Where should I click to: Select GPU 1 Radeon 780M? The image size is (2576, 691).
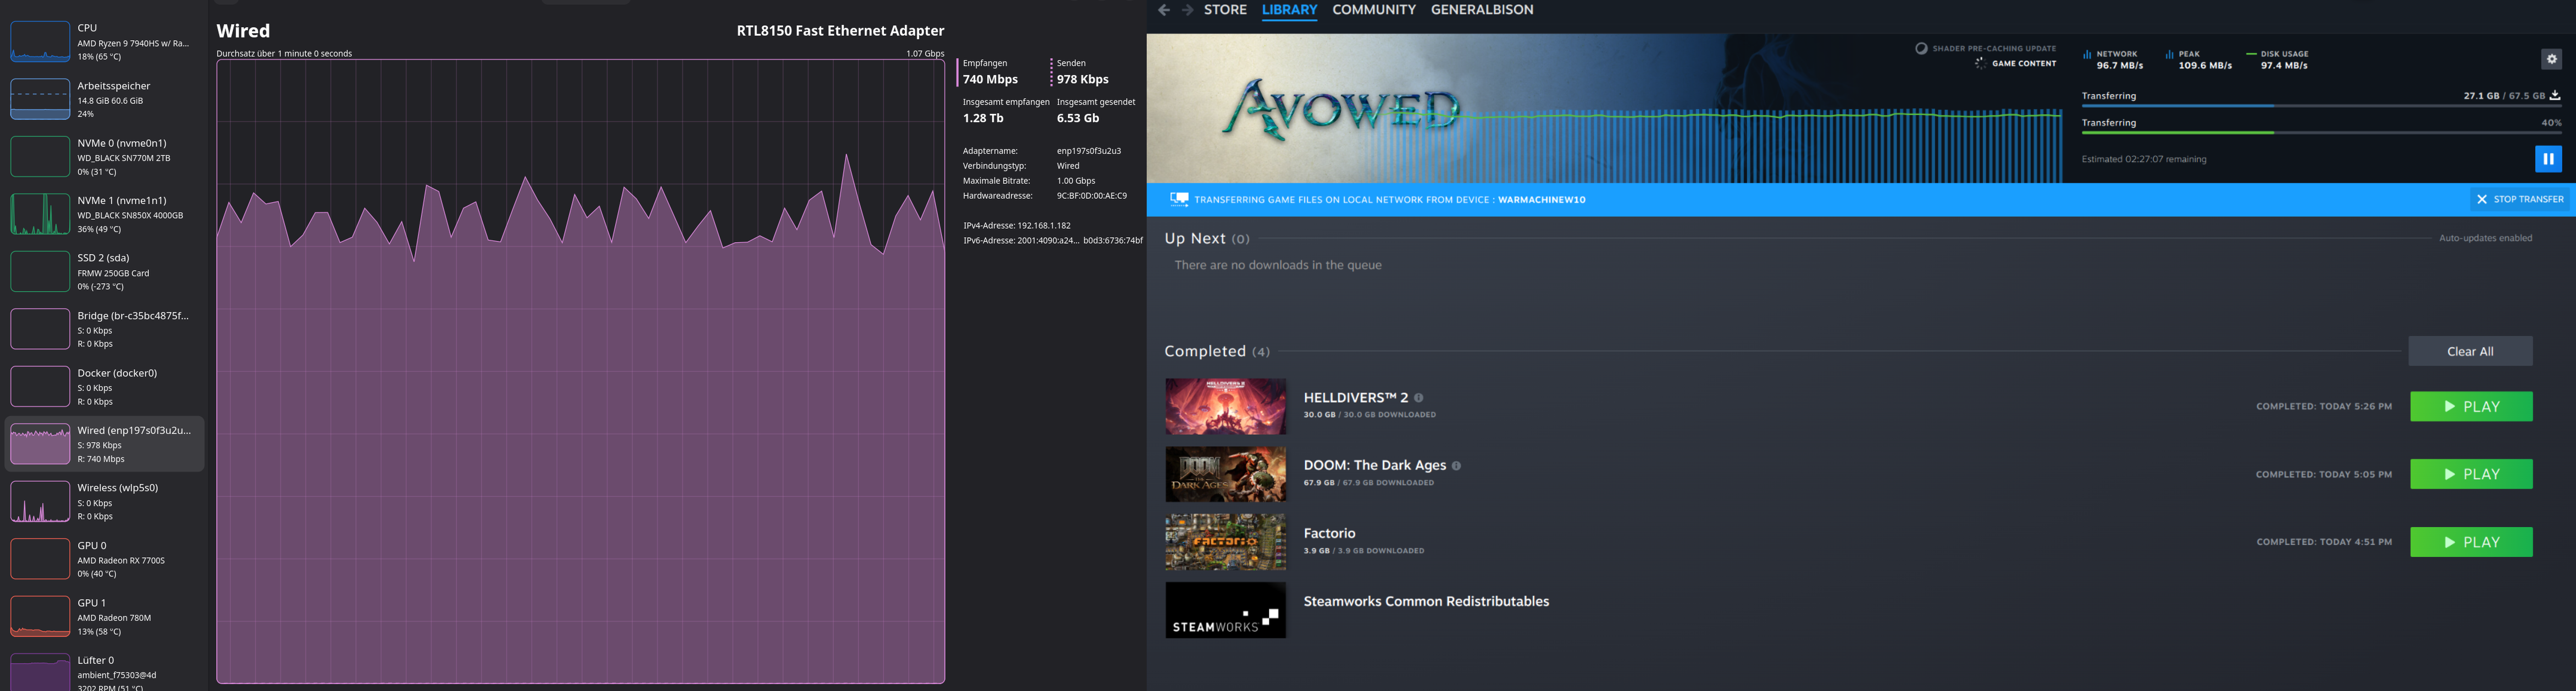tap(105, 617)
